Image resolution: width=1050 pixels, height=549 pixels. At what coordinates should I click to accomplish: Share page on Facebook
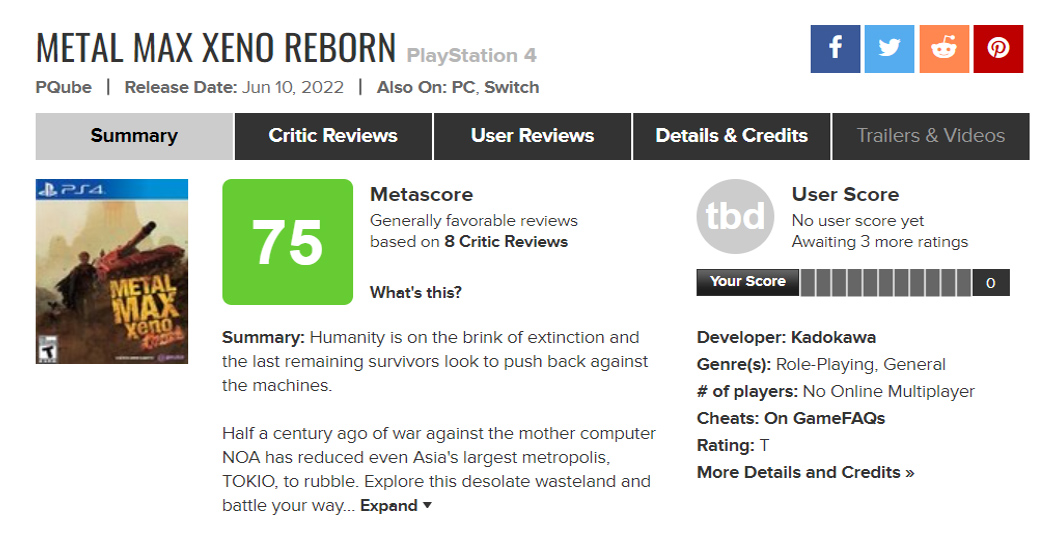[835, 48]
